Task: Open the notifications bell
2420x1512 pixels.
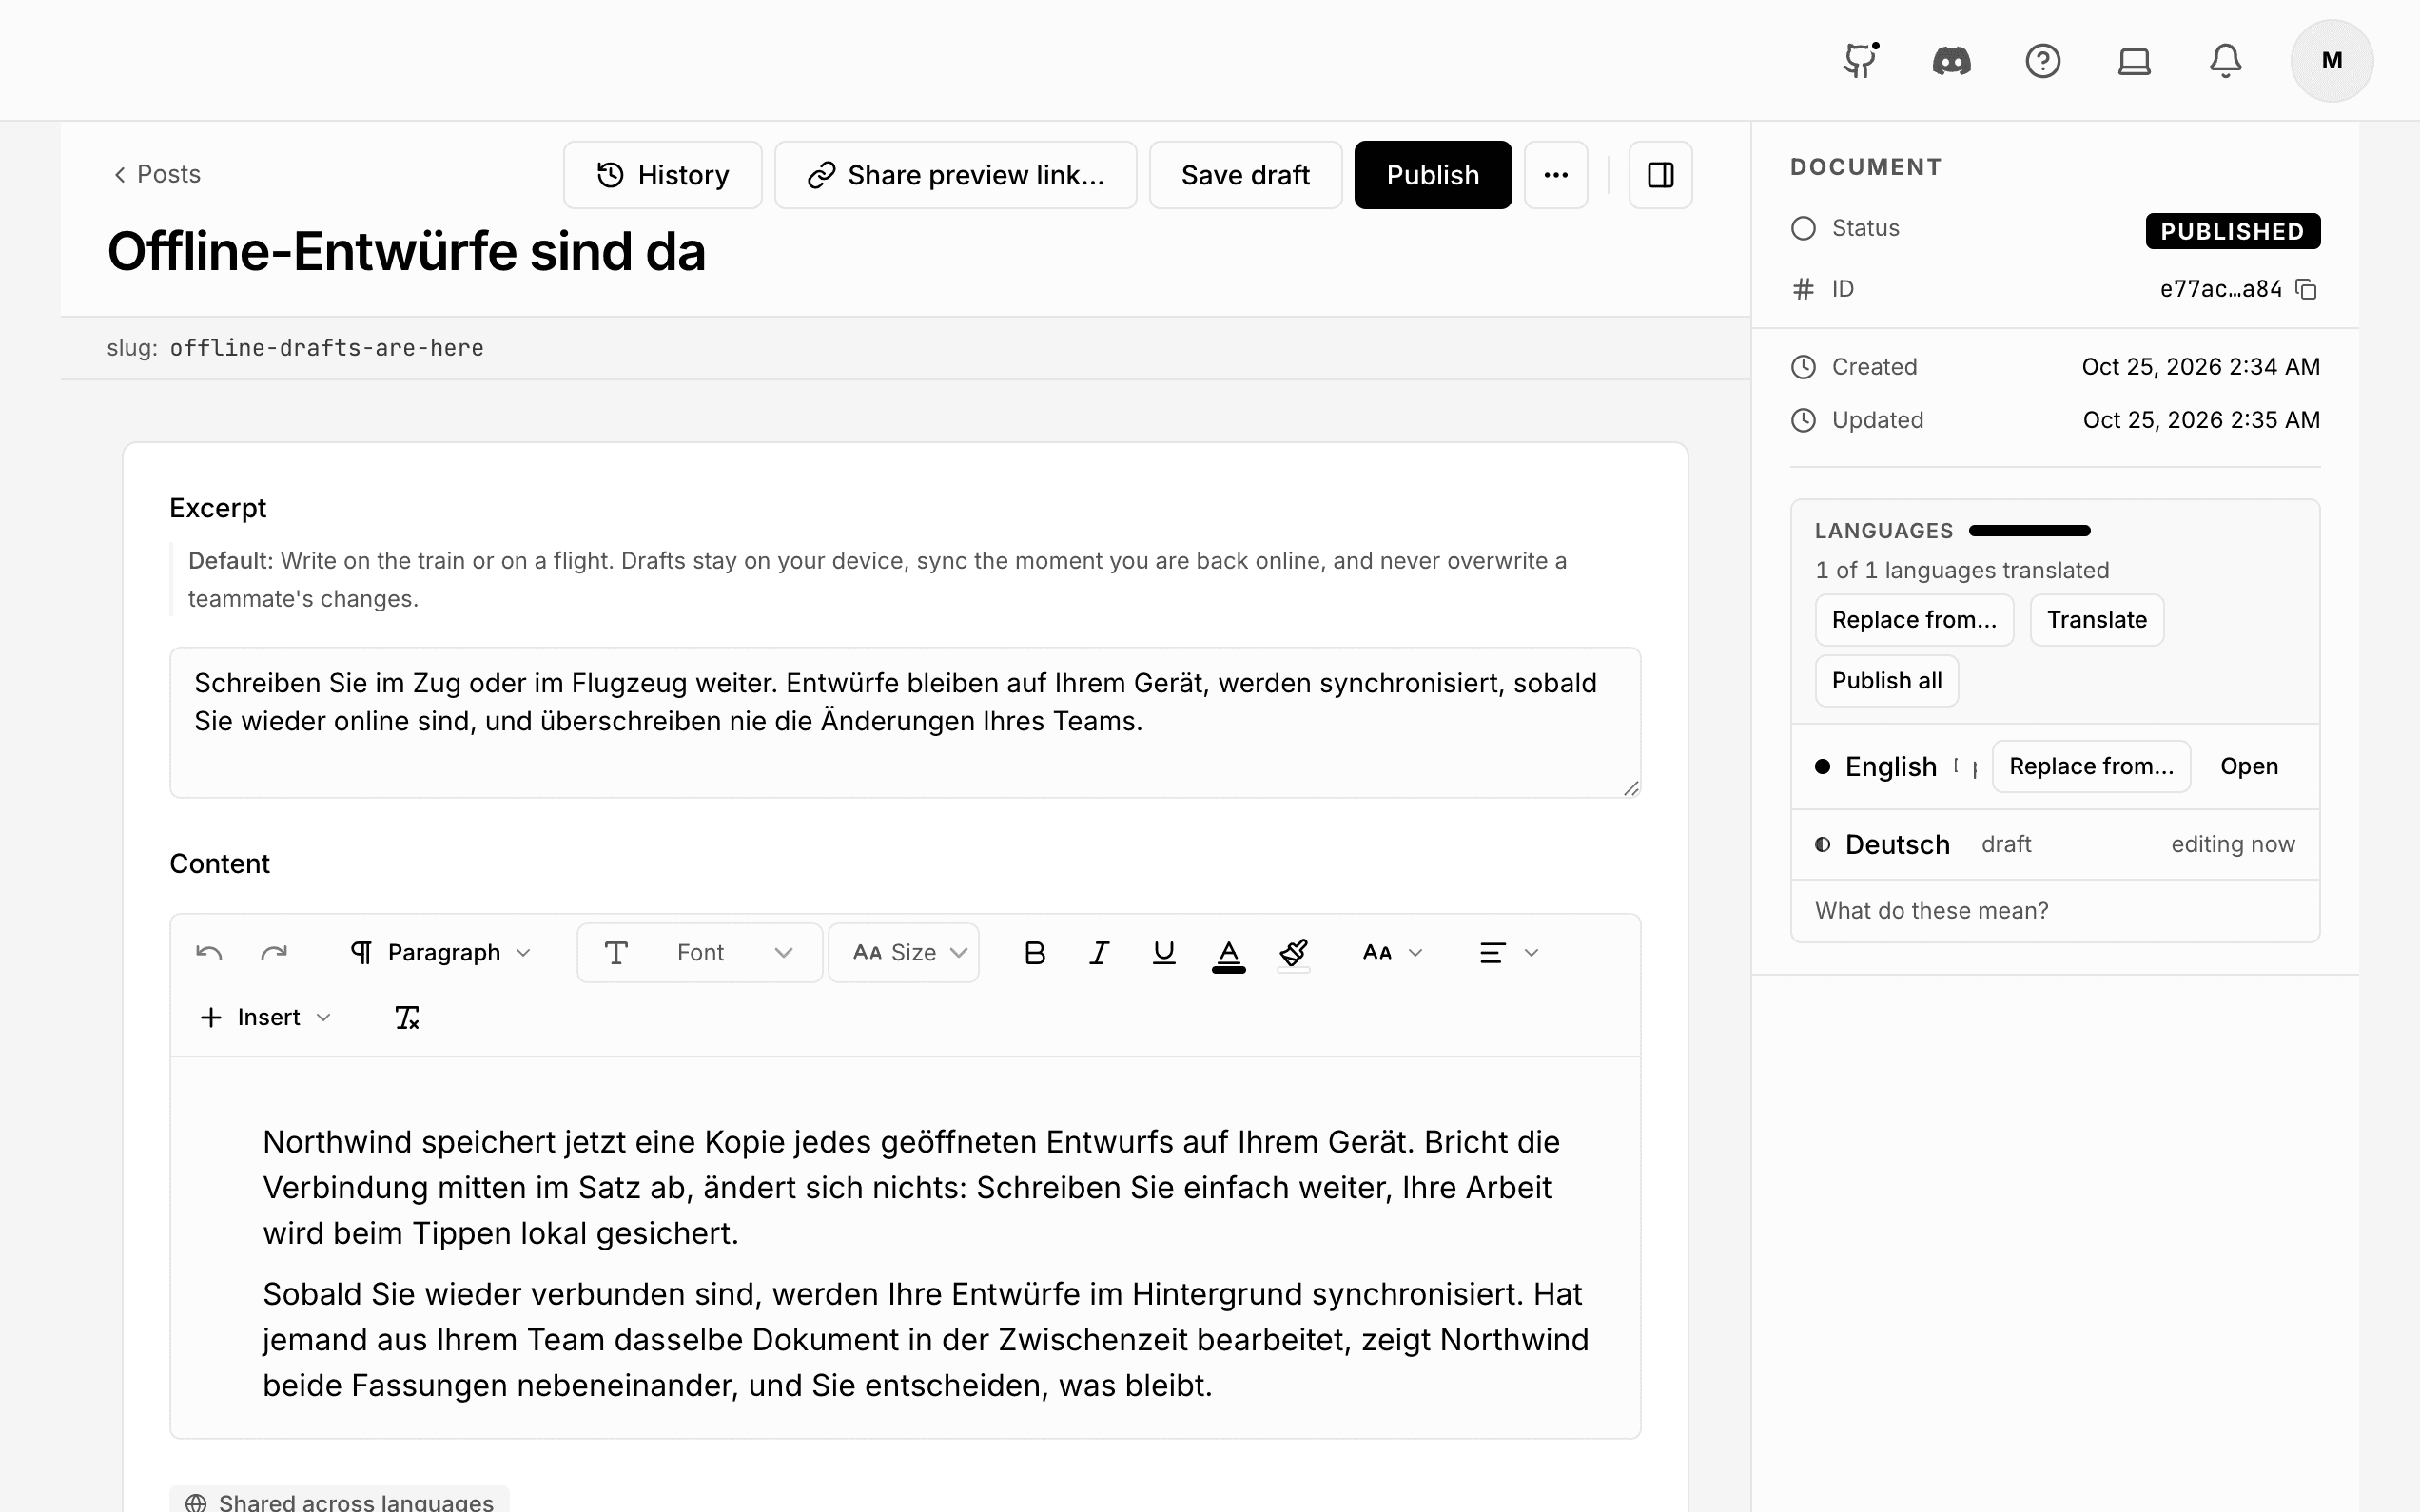Action: coord(2225,61)
